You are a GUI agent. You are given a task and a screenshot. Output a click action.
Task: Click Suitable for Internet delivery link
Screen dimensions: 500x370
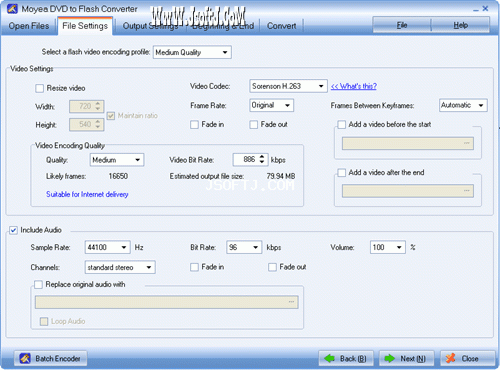pyautogui.click(x=87, y=194)
